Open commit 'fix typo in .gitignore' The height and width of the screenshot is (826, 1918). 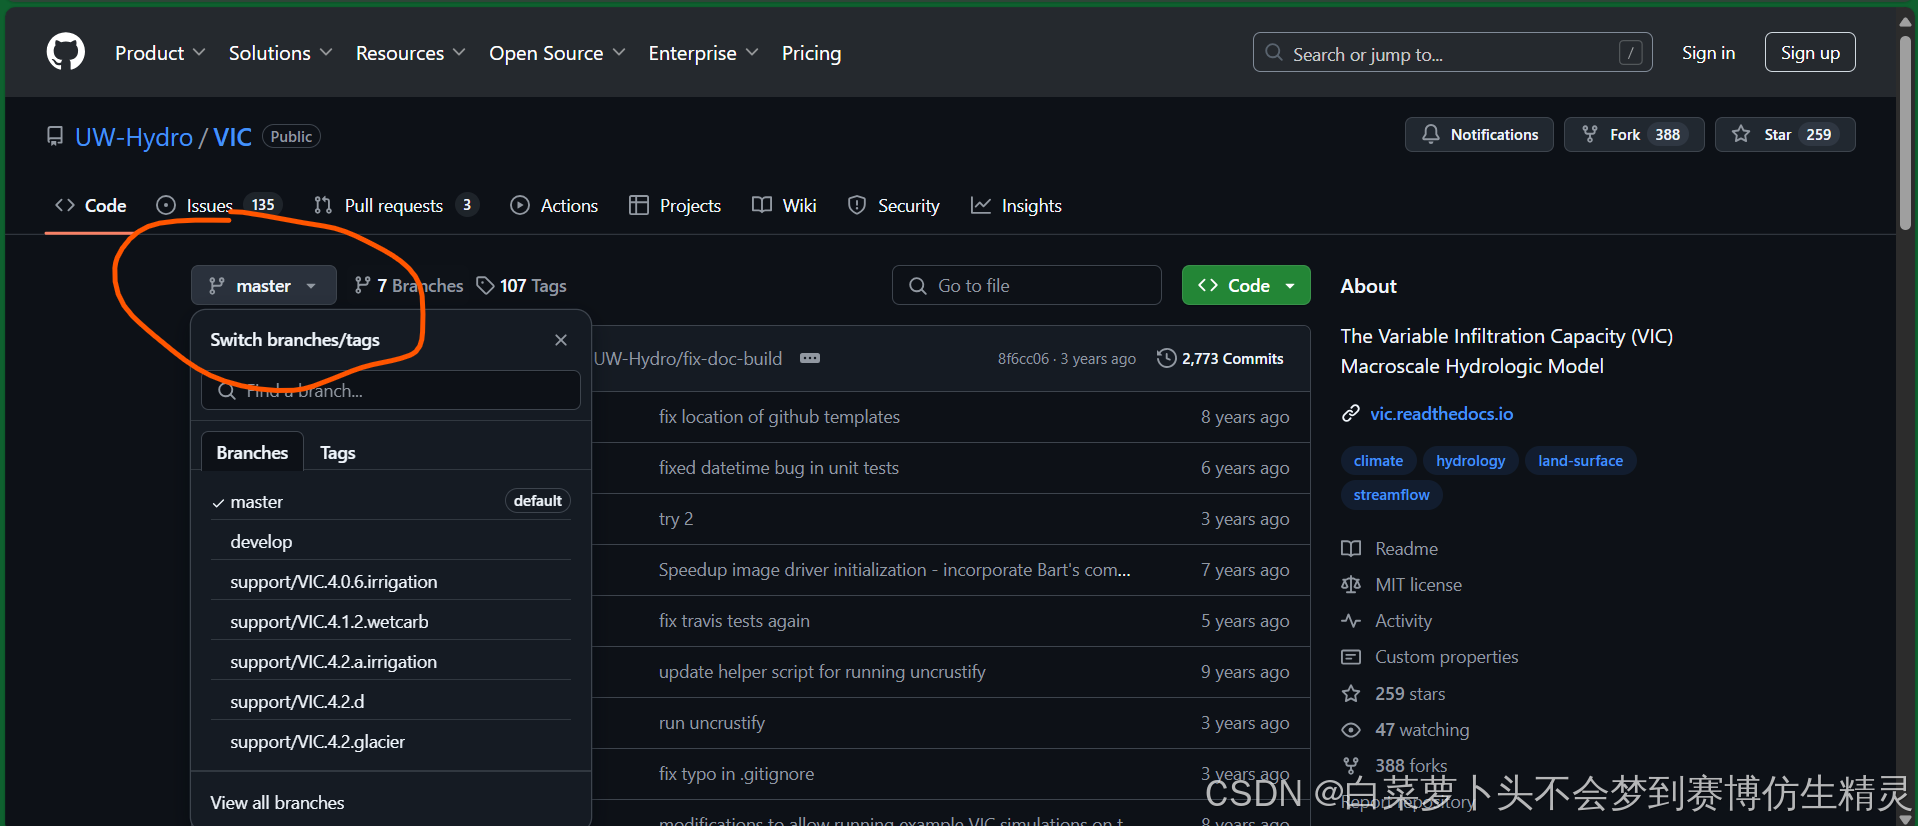click(x=736, y=774)
